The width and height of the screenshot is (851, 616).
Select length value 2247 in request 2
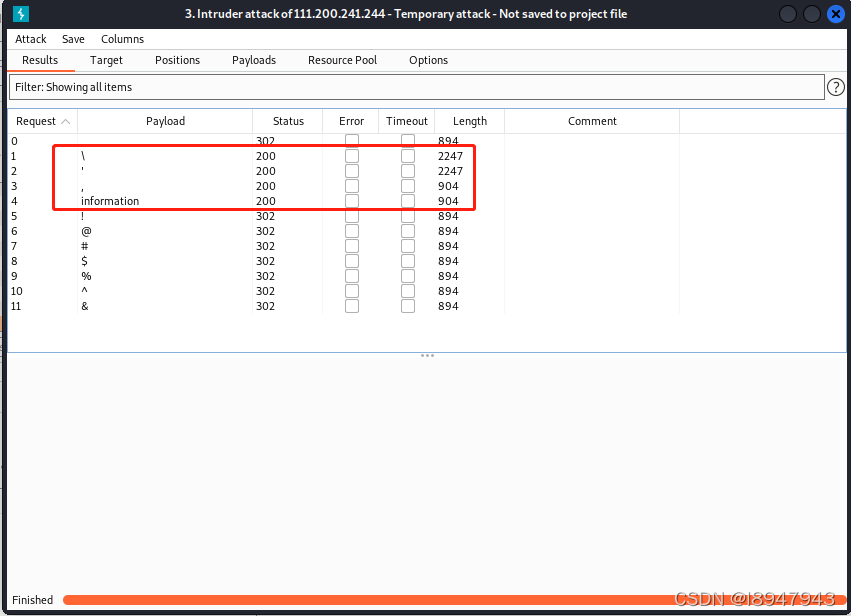coord(450,171)
